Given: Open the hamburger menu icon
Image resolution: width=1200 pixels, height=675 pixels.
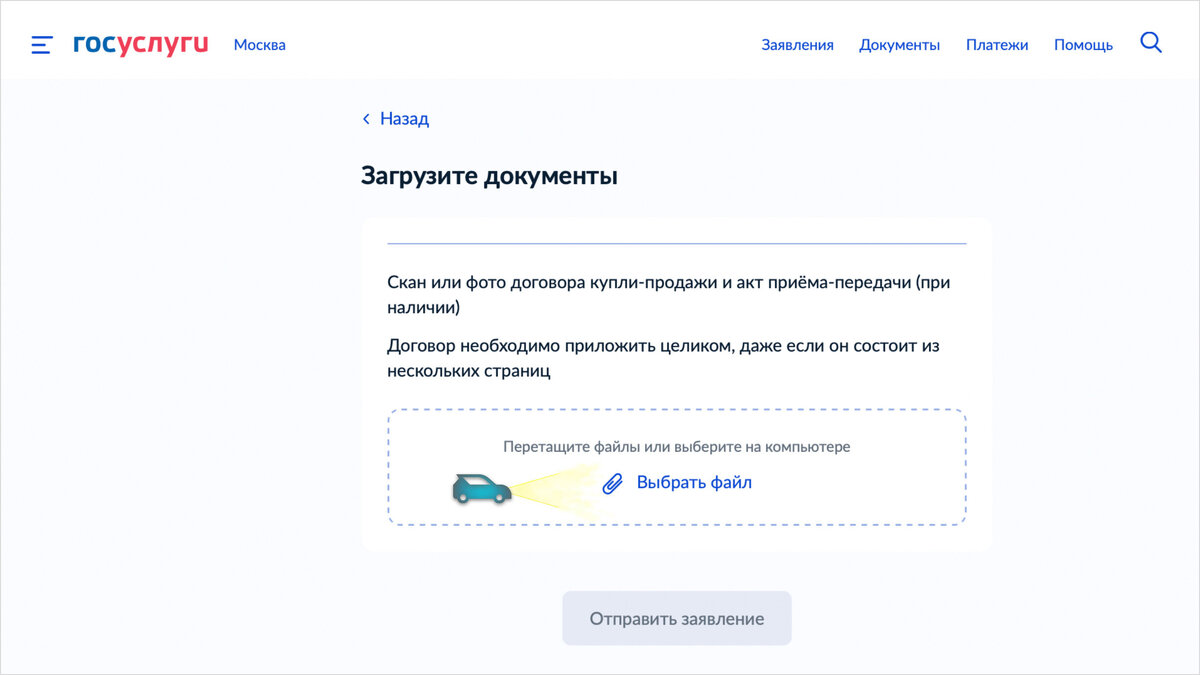Looking at the screenshot, I should 40,44.
